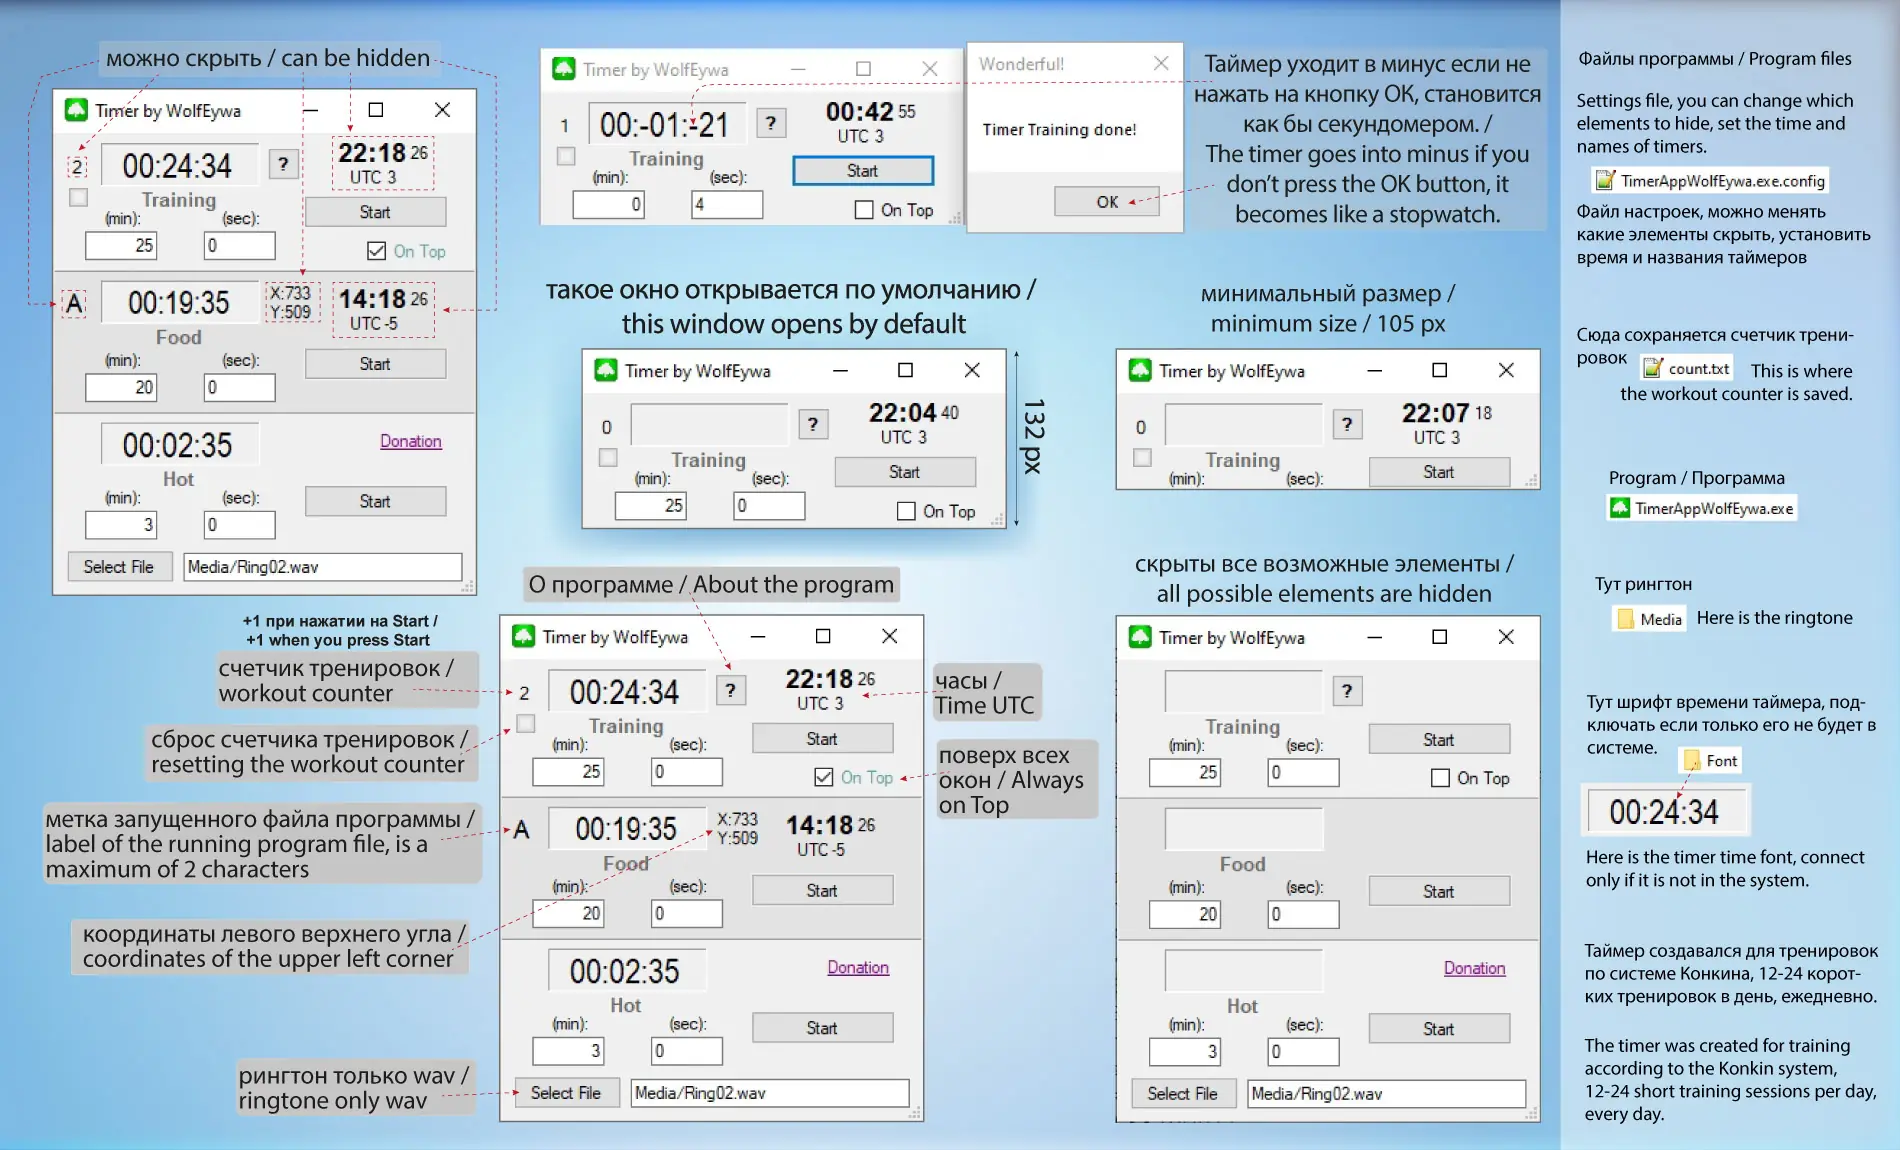Click the ? button in the all-elements-hidden window
Screen dimensions: 1900x1150
point(1347,691)
